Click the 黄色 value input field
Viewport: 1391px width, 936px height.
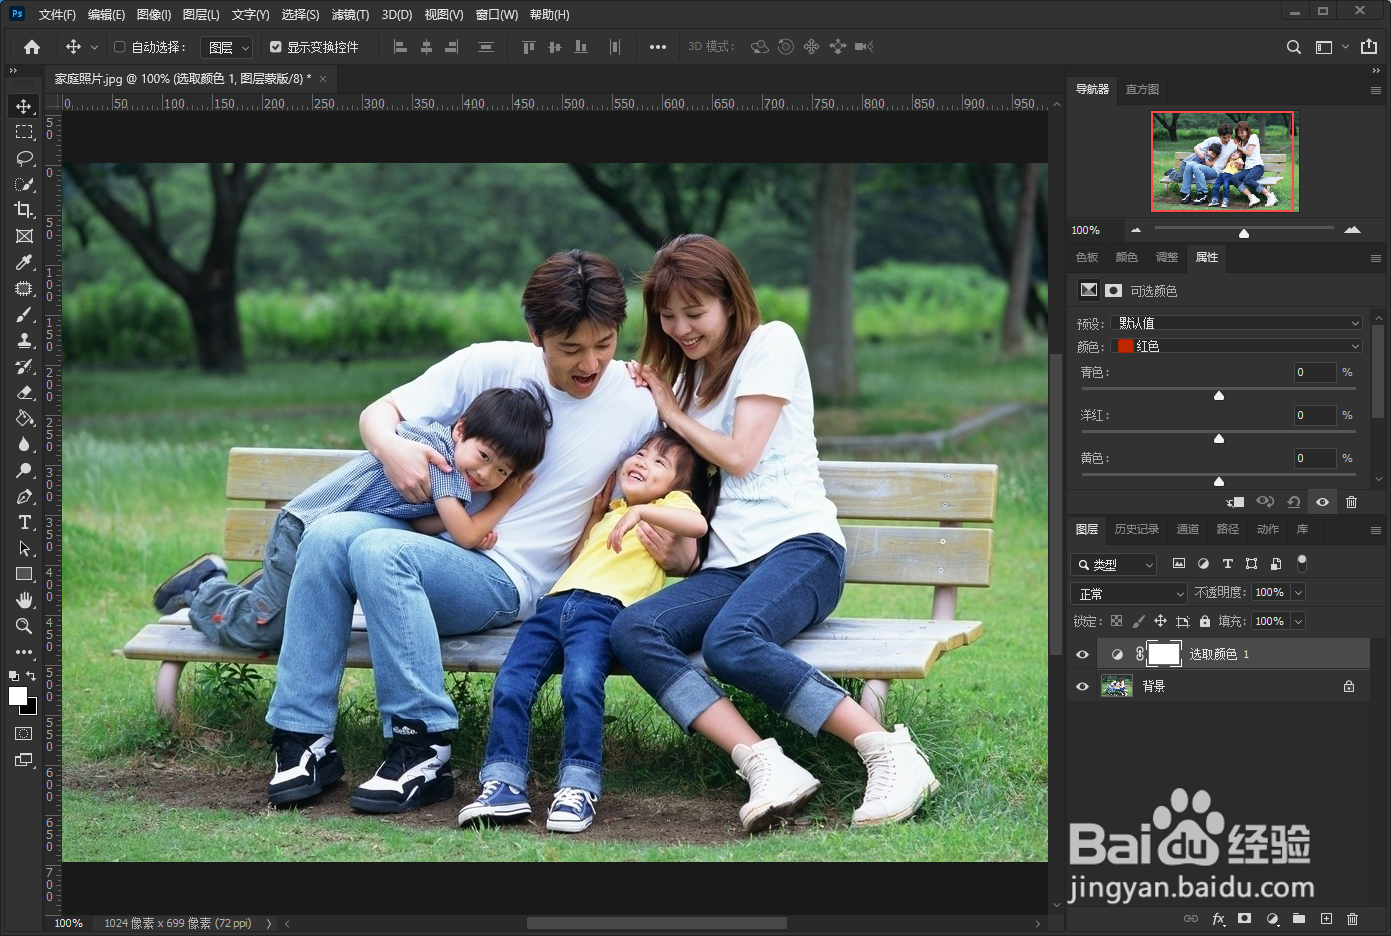pyautogui.click(x=1315, y=458)
